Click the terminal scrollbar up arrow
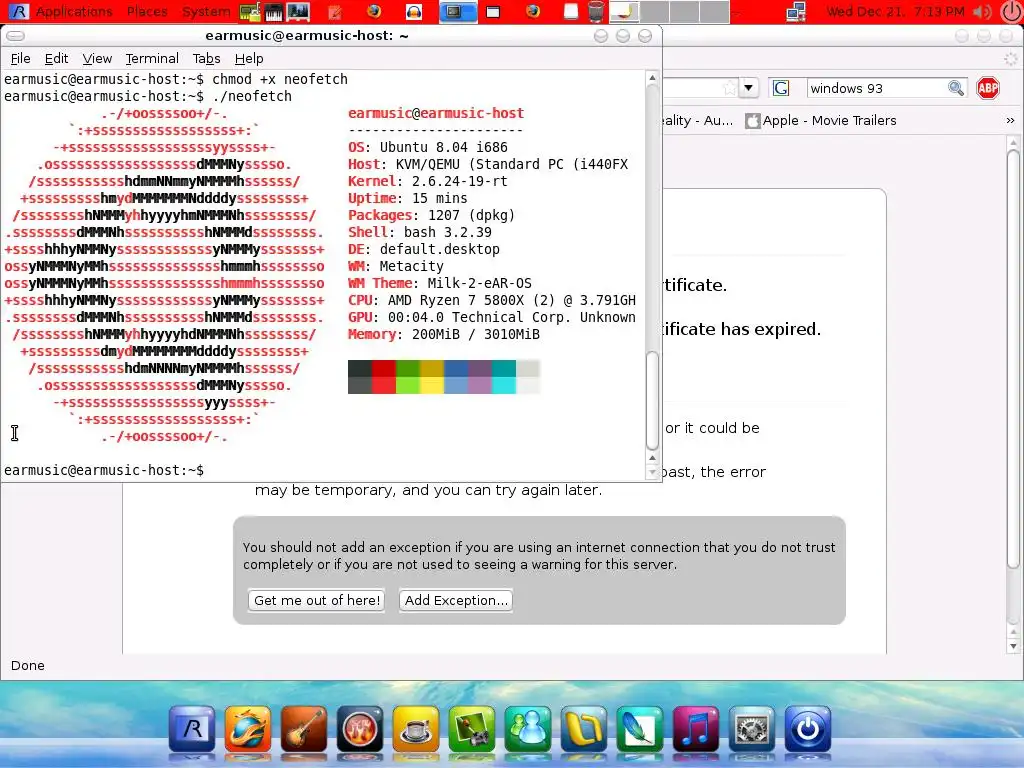Viewport: 1024px width, 768px height. point(652,78)
